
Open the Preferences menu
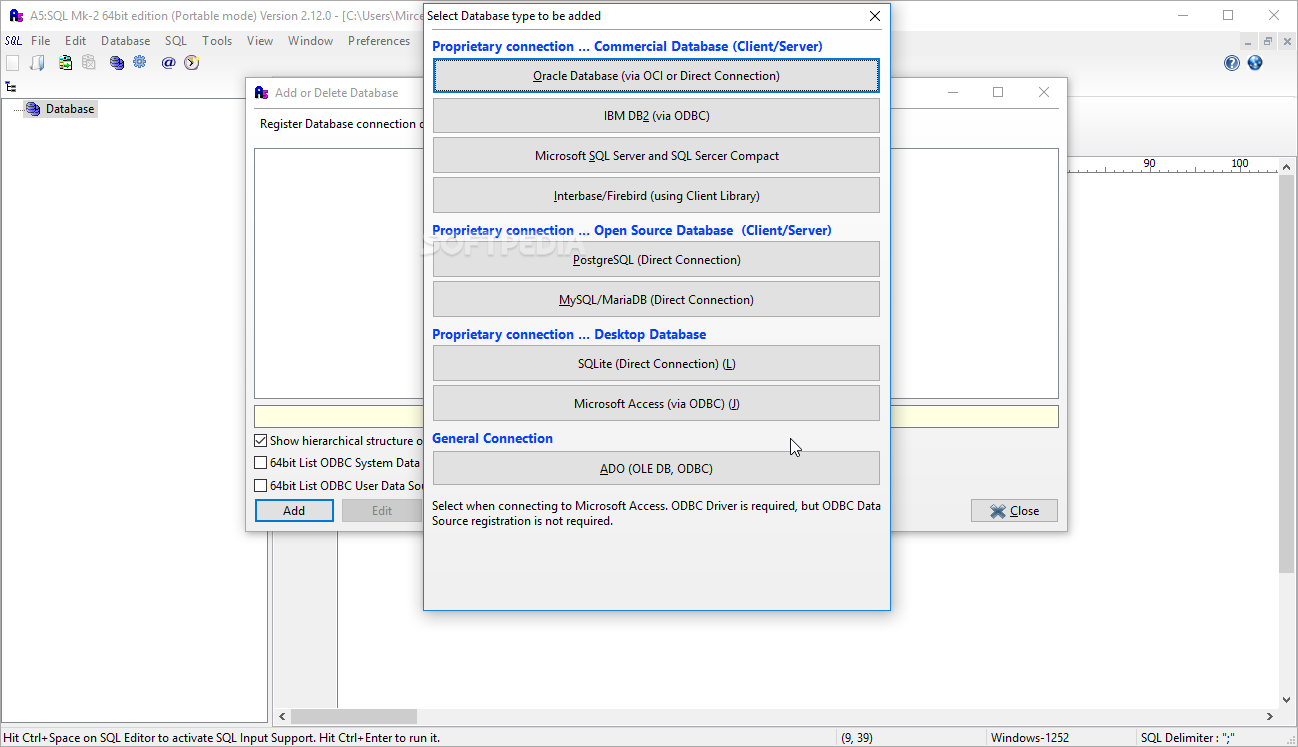click(379, 41)
